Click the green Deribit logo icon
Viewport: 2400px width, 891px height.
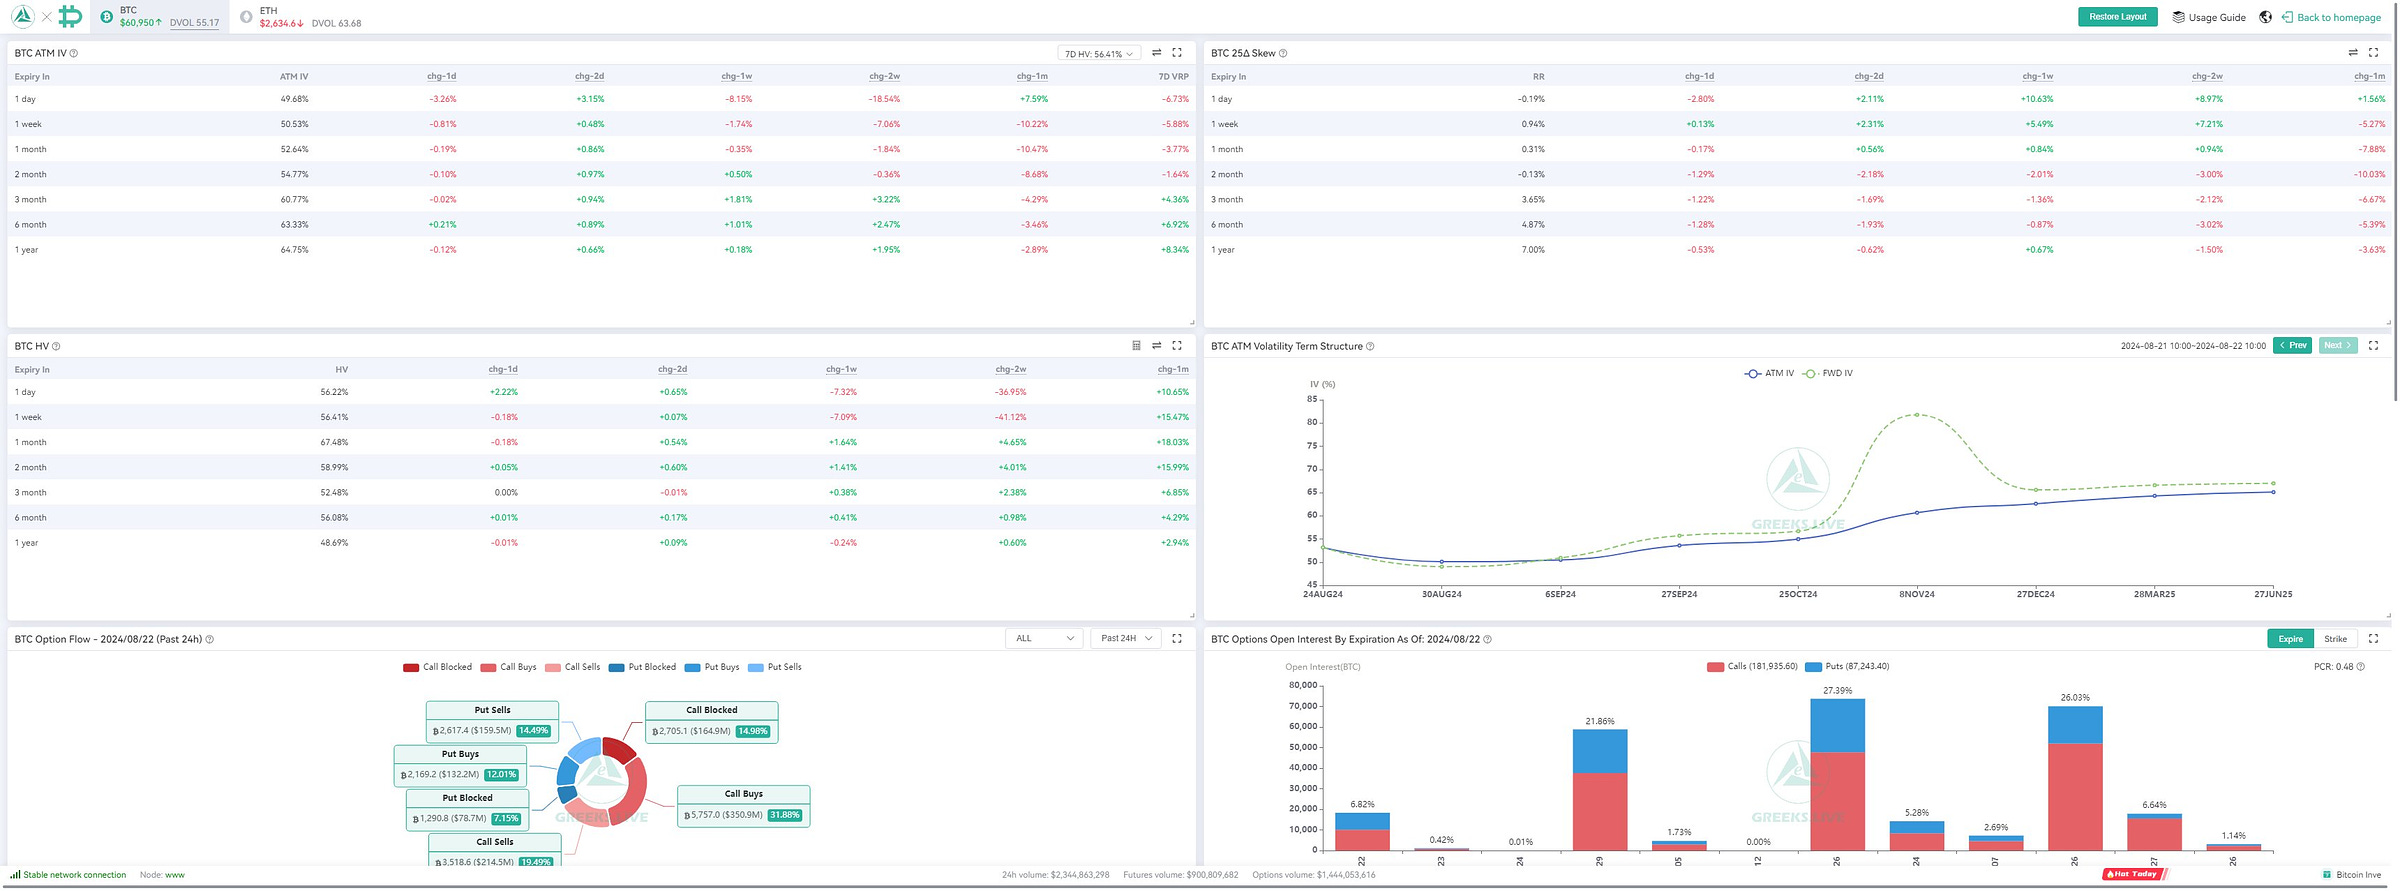(70, 16)
